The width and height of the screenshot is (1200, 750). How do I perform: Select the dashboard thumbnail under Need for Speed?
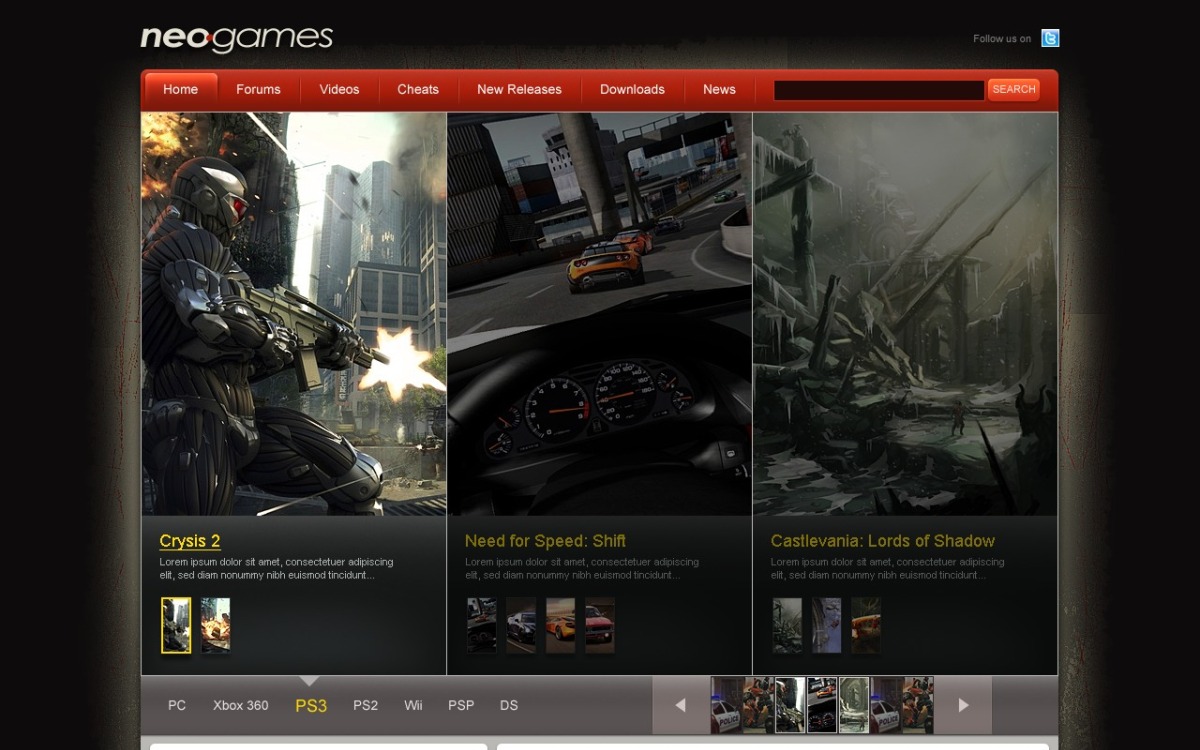tap(482, 625)
